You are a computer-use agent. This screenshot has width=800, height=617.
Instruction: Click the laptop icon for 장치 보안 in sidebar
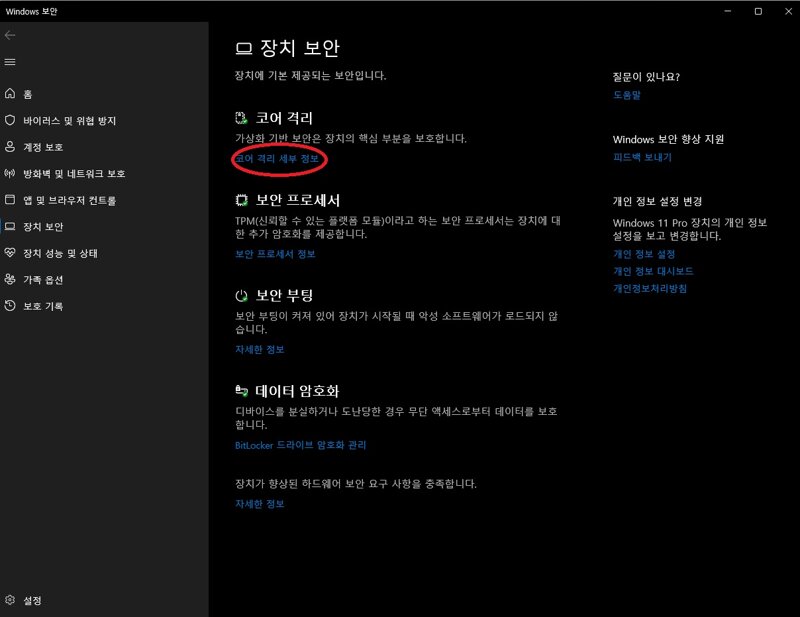10,226
